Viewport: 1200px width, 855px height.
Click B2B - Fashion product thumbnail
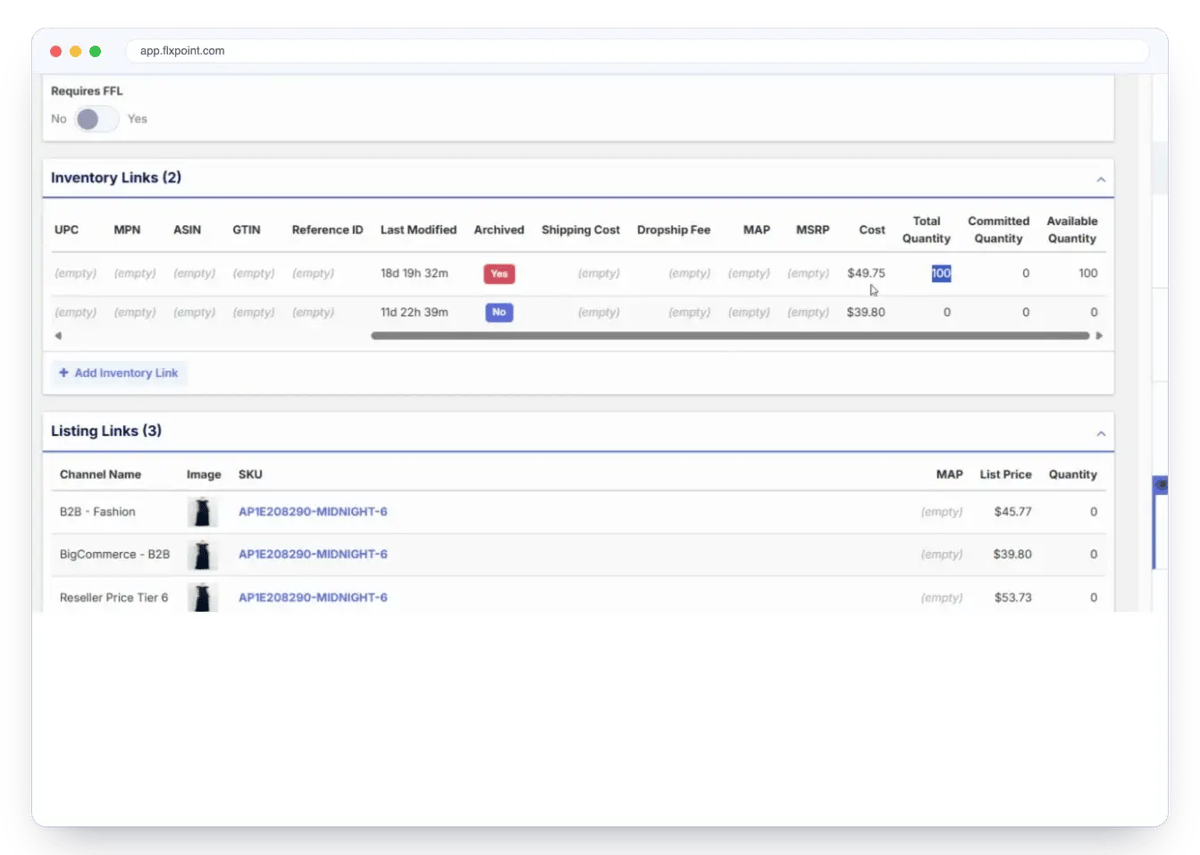pyautogui.click(x=203, y=512)
